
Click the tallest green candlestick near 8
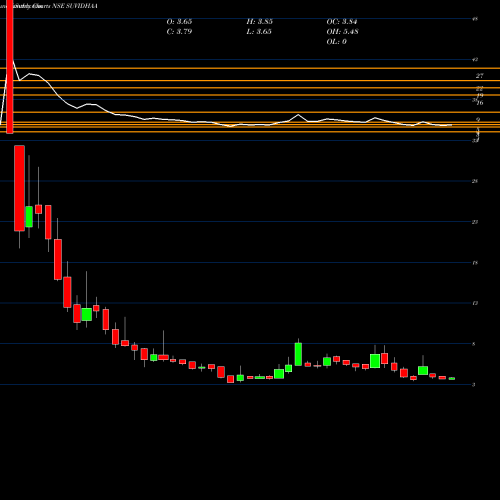click(298, 354)
